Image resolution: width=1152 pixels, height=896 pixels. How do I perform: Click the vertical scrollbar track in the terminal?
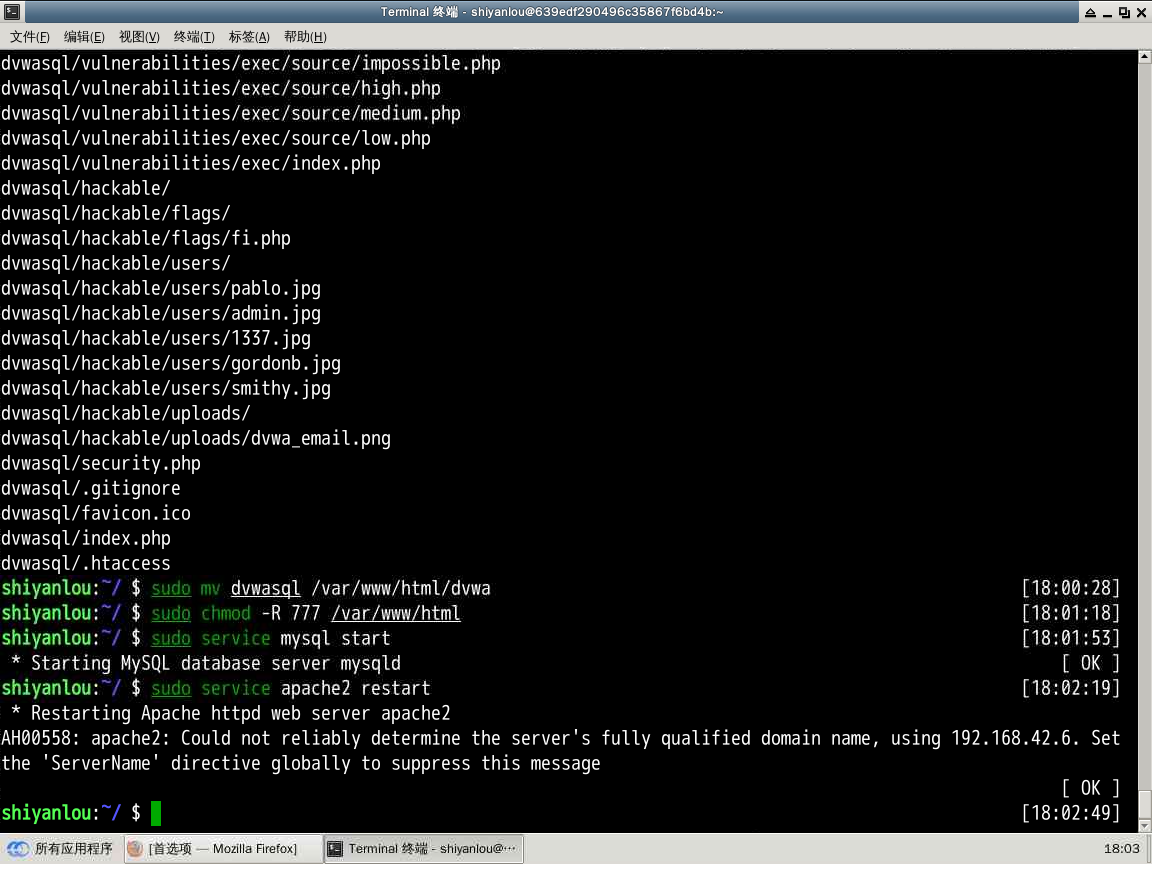tap(1145, 400)
